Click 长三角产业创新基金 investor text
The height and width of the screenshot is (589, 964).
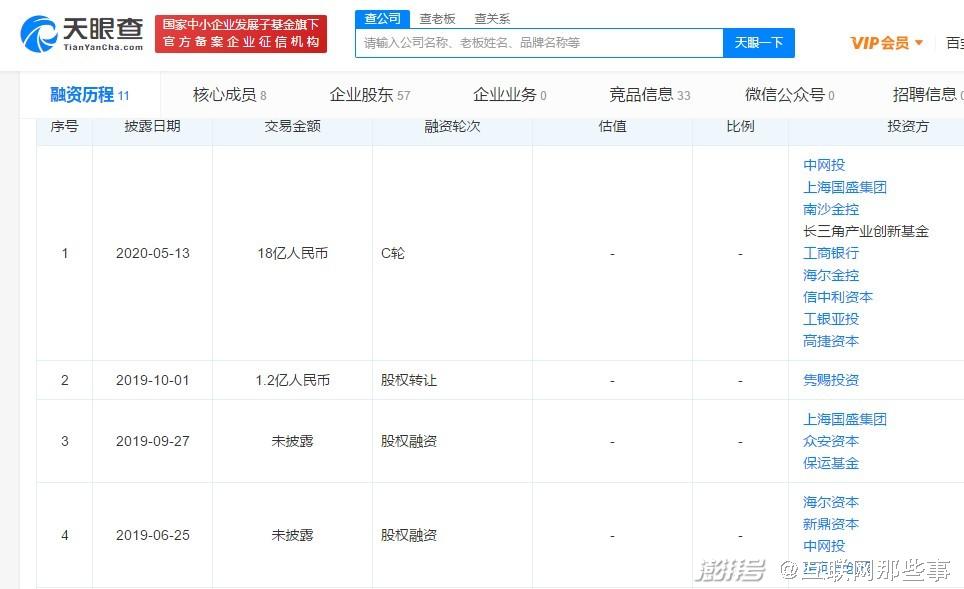pyautogui.click(x=866, y=231)
